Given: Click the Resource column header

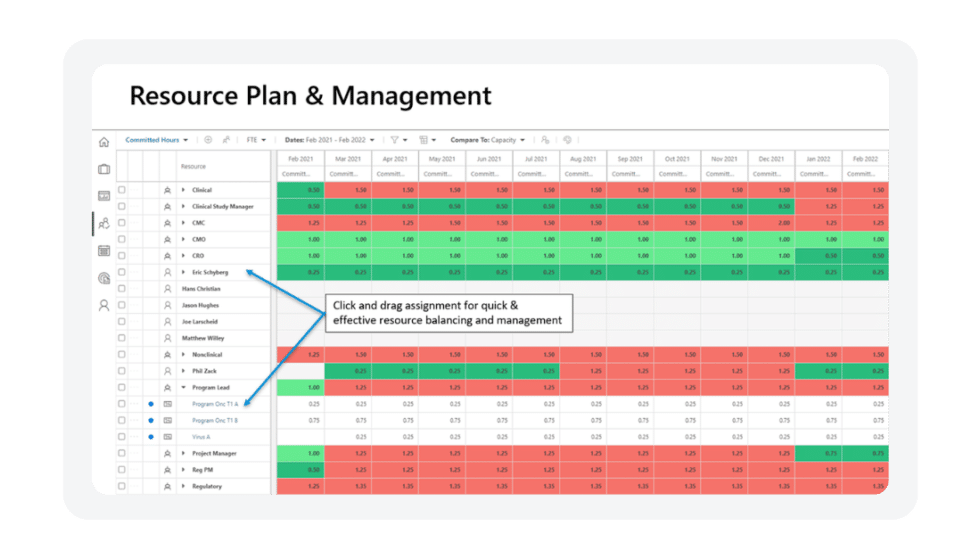Looking at the screenshot, I should pyautogui.click(x=193, y=166).
